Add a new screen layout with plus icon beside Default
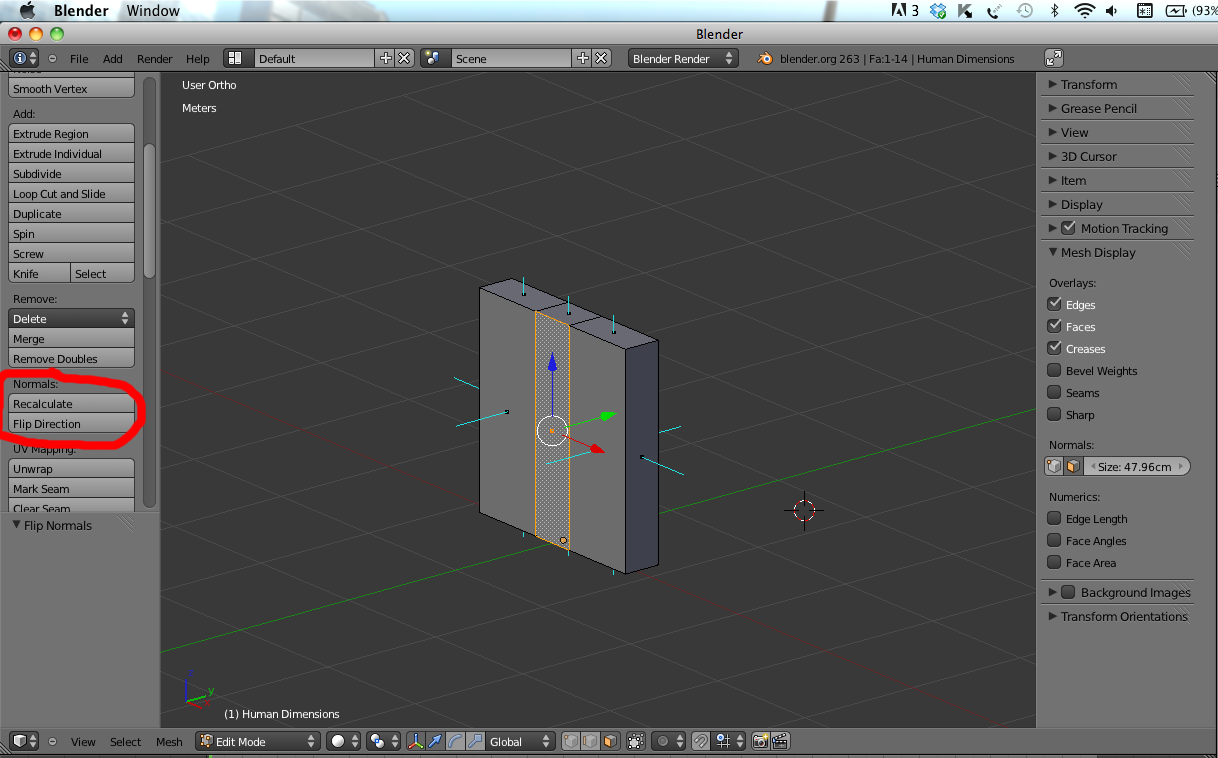Image resolution: width=1218 pixels, height=758 pixels. pos(386,59)
